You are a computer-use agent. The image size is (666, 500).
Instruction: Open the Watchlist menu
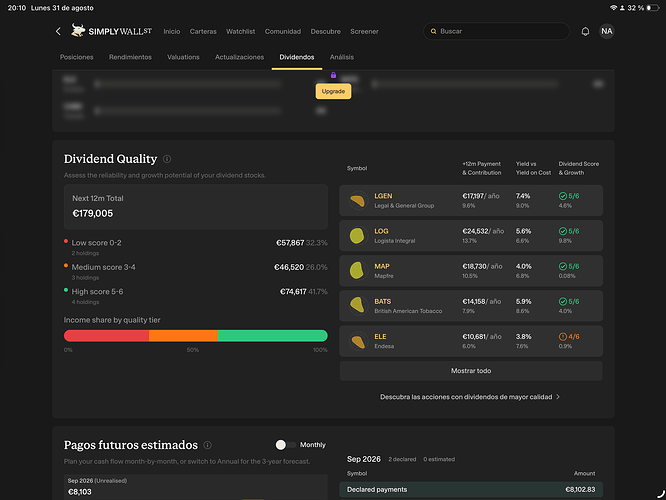(240, 31)
